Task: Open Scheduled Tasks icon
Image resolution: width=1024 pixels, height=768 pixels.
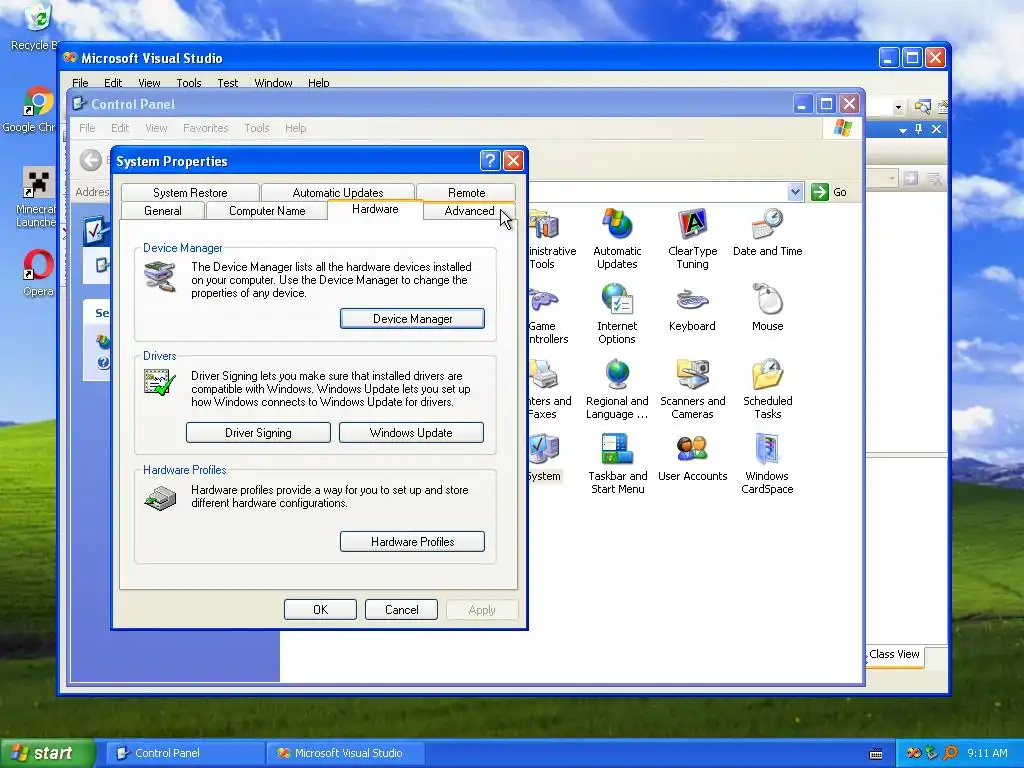Action: [x=767, y=389]
